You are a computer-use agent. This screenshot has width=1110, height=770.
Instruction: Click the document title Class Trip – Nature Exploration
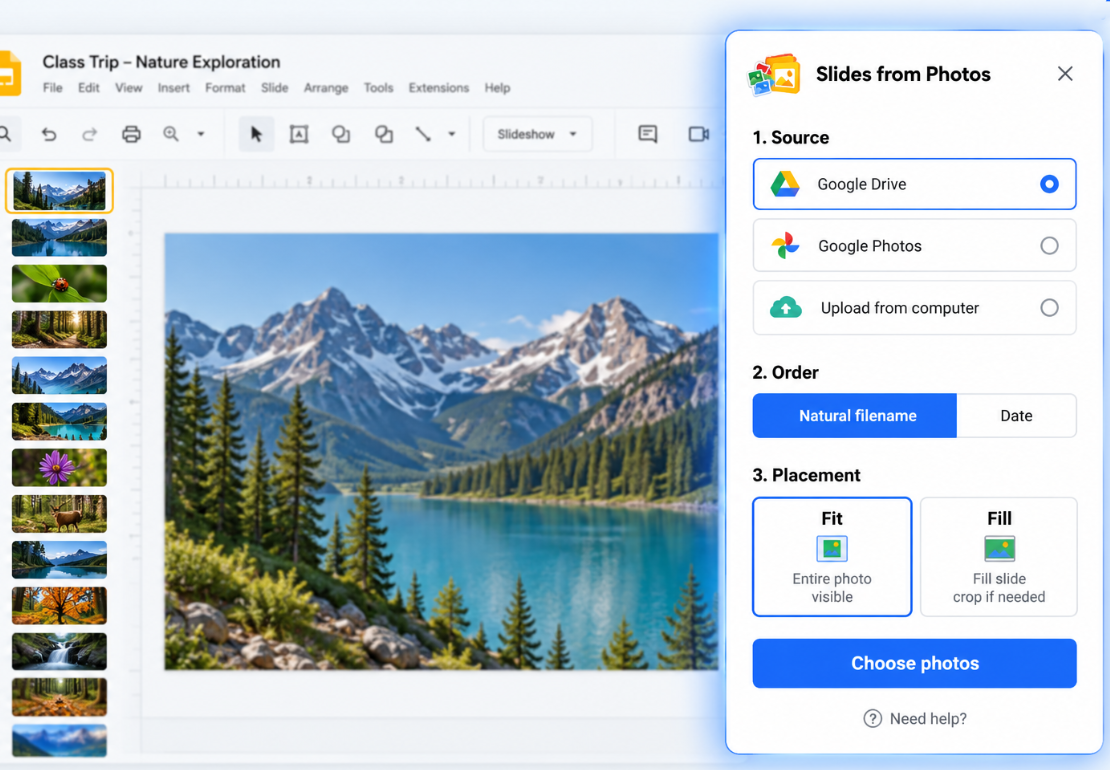(x=161, y=62)
